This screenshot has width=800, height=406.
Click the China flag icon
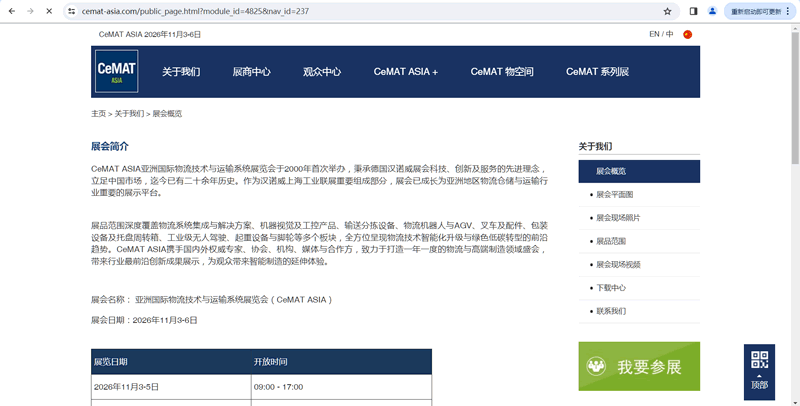[x=687, y=34]
